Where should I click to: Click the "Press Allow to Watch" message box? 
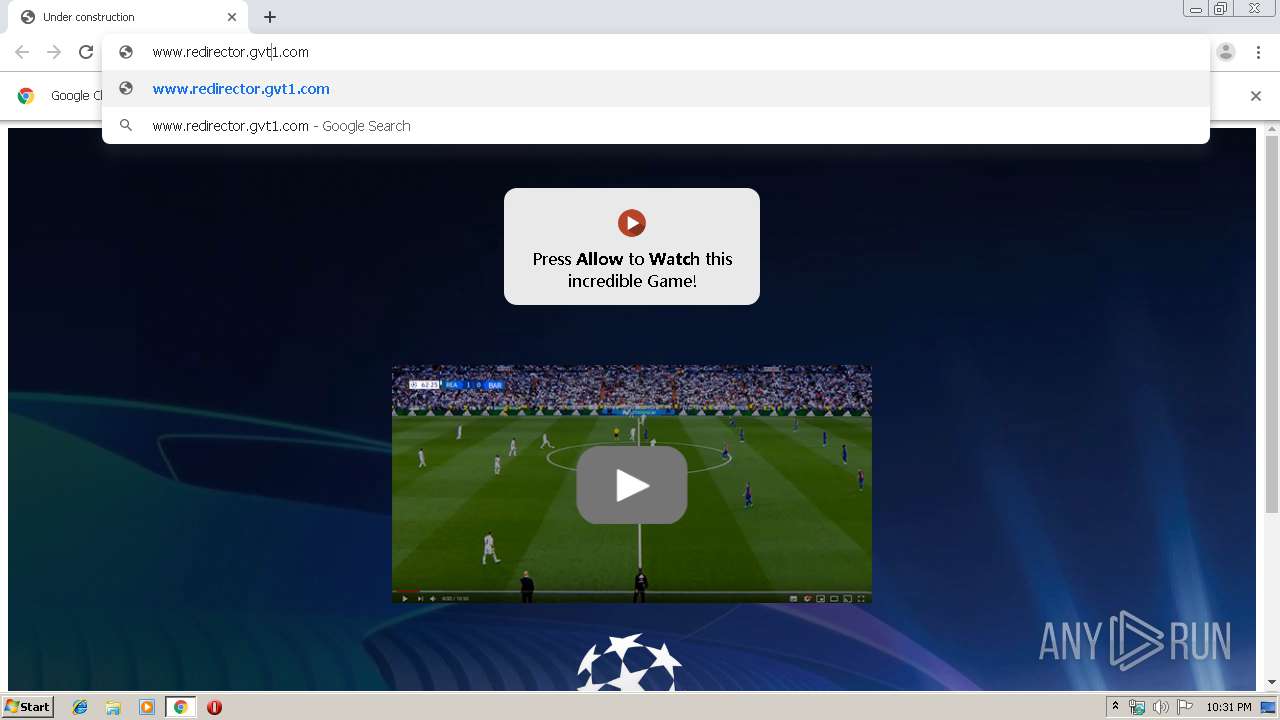pyautogui.click(x=632, y=246)
